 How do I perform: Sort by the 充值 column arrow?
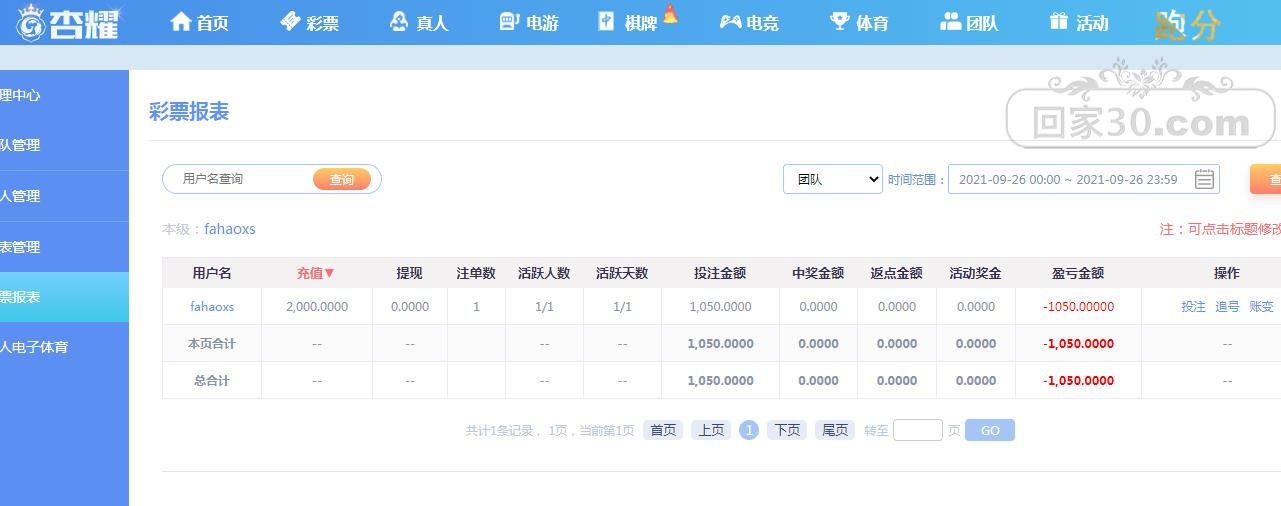pyautogui.click(x=329, y=273)
